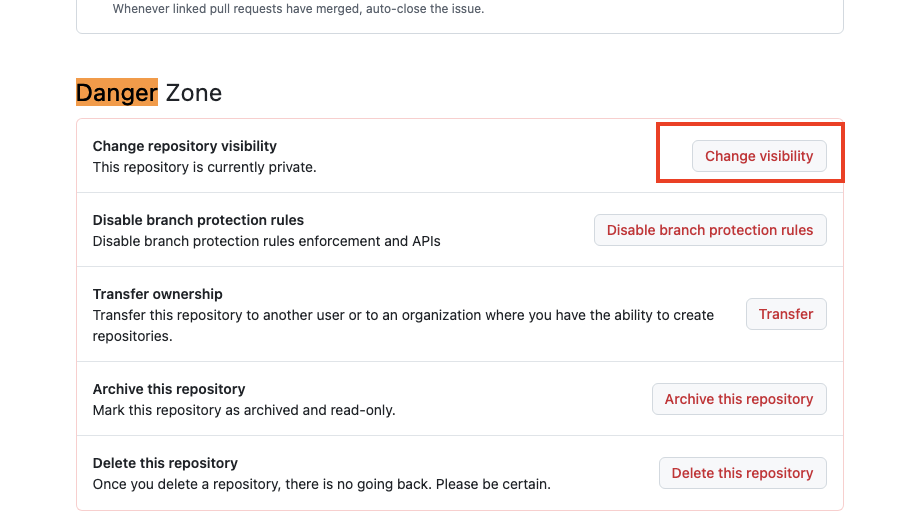This screenshot has height=522, width=909.
Task: Select the bold Delete this repository title
Action: [165, 463]
